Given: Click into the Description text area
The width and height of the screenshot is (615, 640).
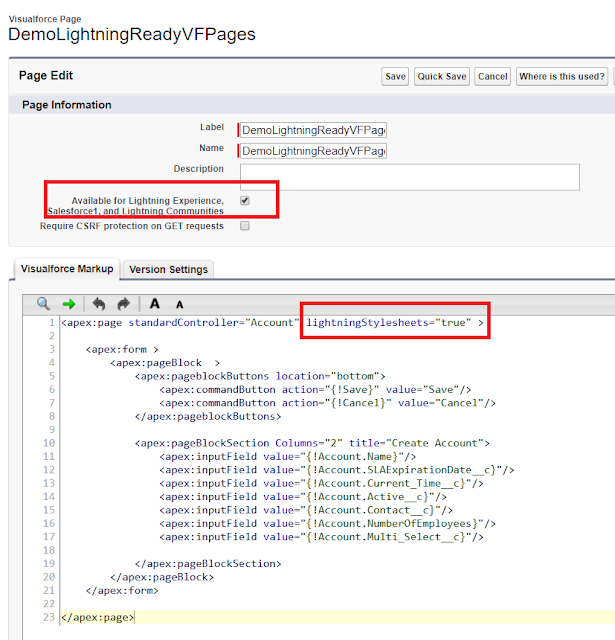Looking at the screenshot, I should 410,177.
